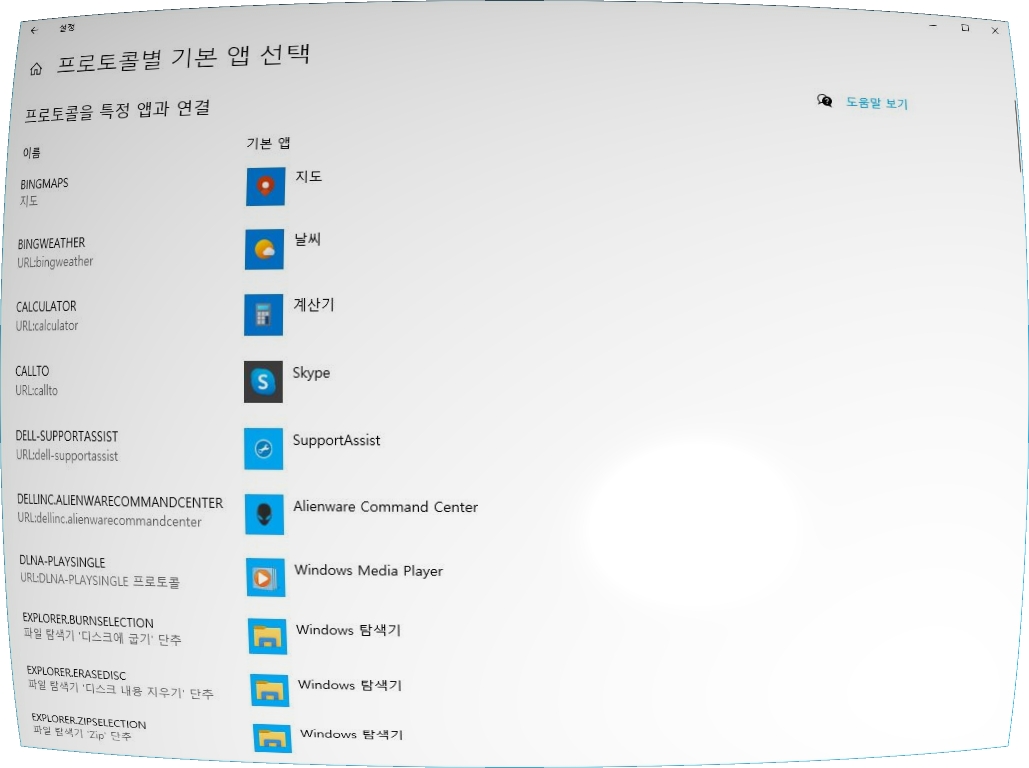Viewport: 1029px width, 768px height.
Task: Select the SupportAssist app name
Action: [336, 440]
